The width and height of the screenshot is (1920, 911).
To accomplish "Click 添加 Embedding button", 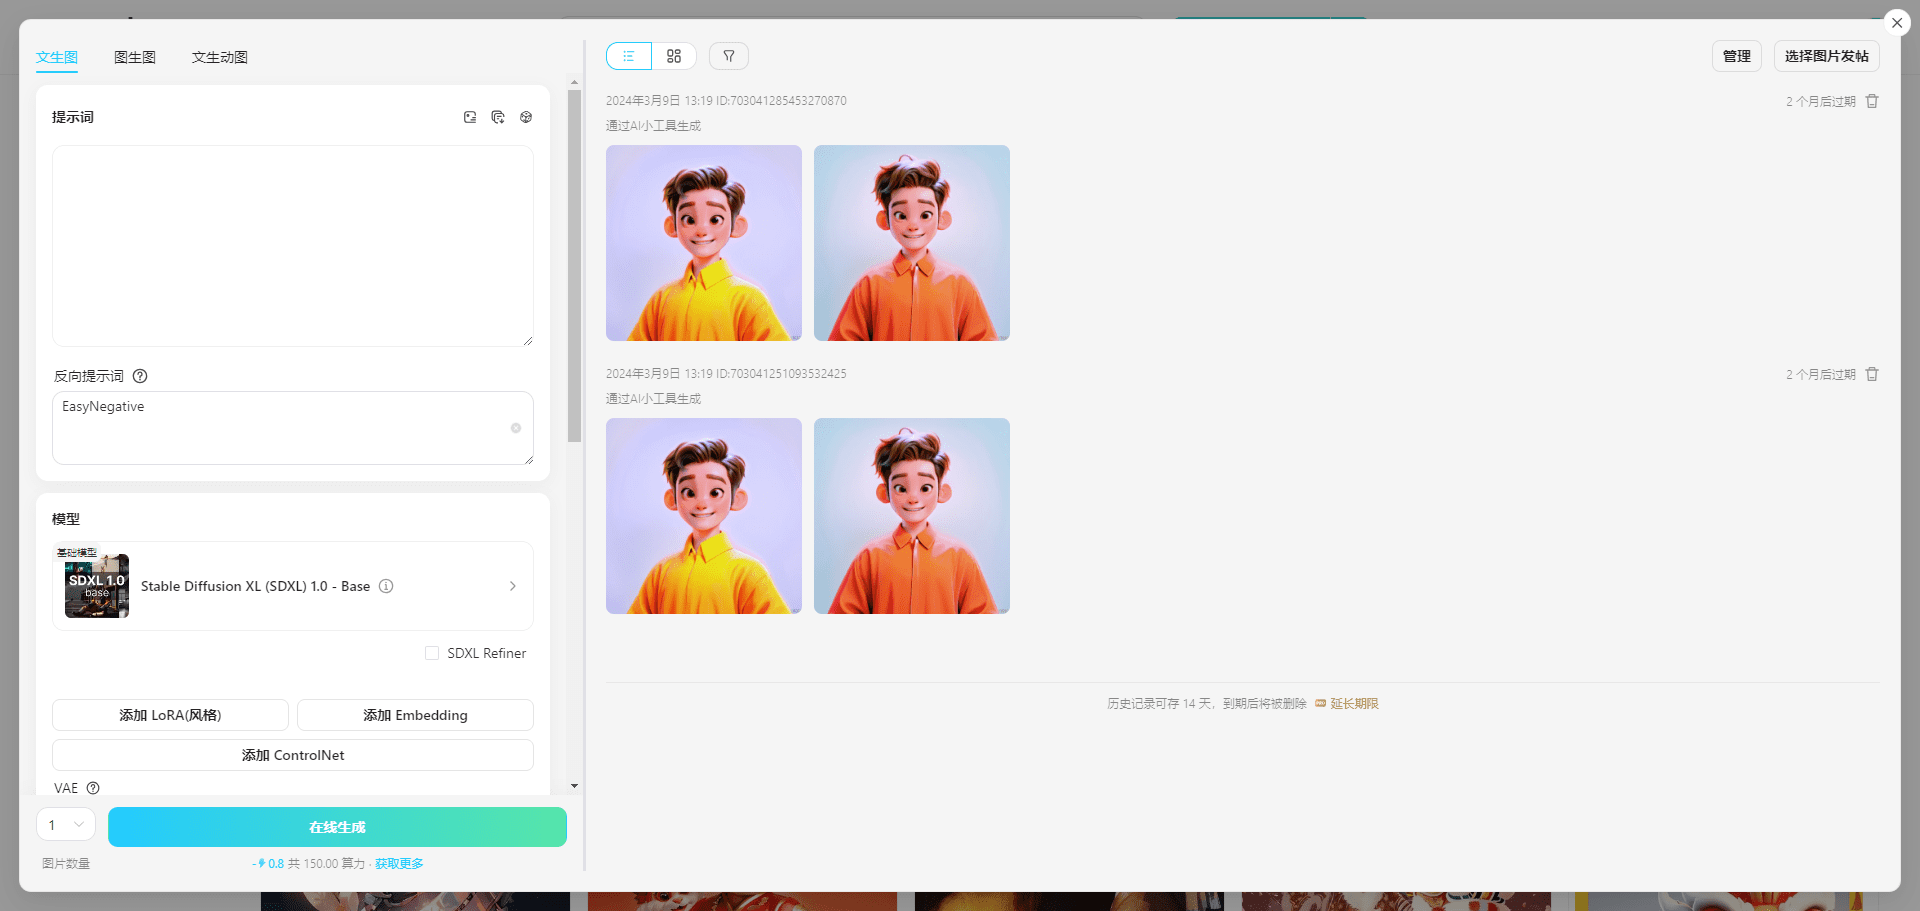I will pos(415,715).
